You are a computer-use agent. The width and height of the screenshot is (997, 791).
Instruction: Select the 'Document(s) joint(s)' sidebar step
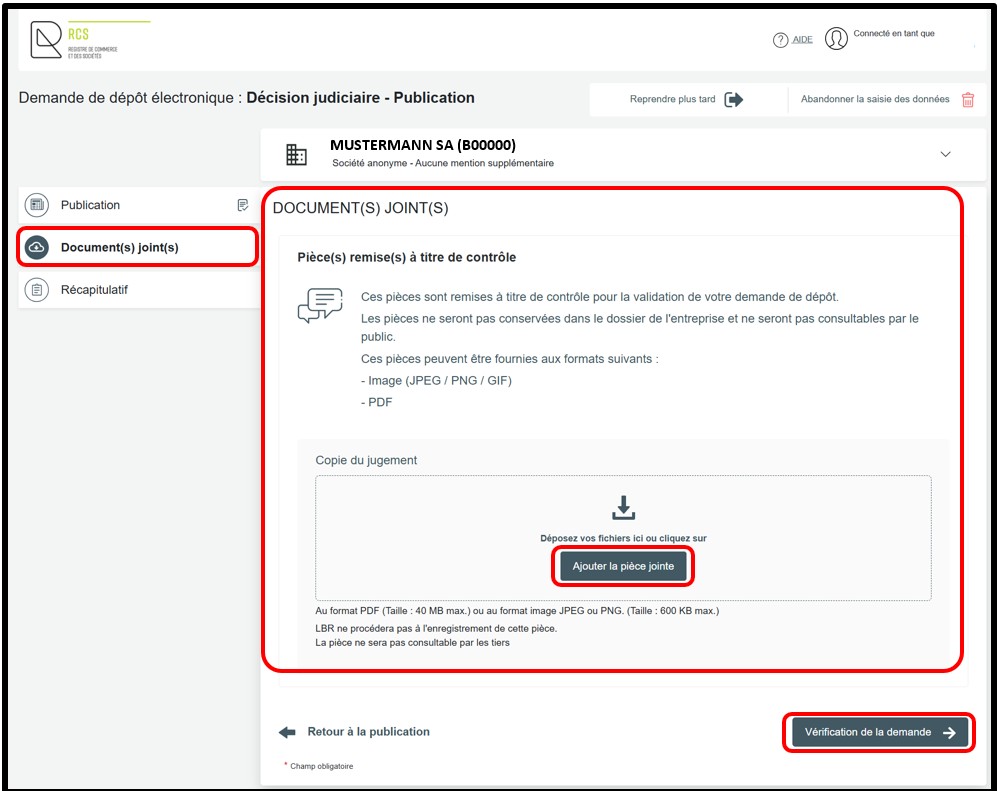[119, 247]
